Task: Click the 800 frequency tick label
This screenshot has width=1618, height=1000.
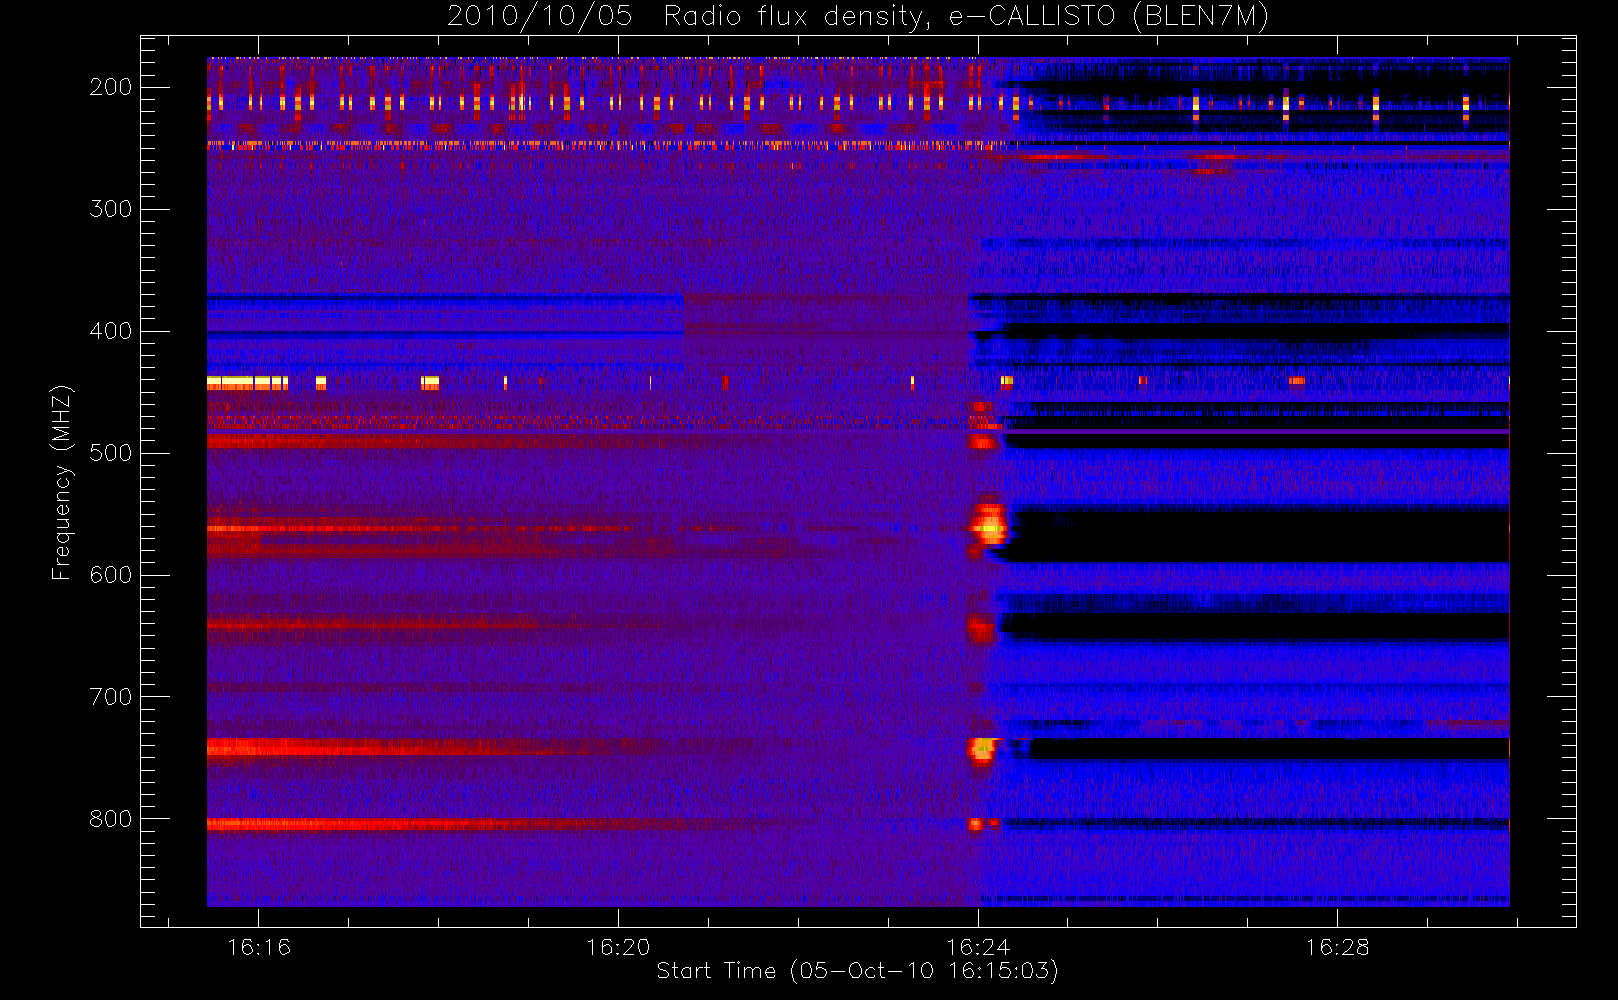Action: click(x=111, y=819)
